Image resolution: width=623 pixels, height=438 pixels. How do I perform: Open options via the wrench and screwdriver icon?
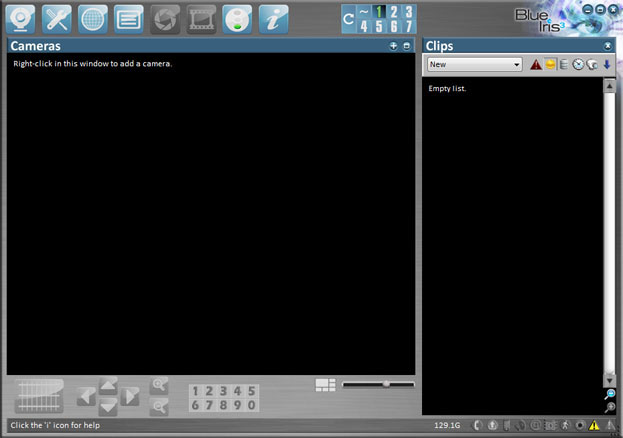coord(58,17)
